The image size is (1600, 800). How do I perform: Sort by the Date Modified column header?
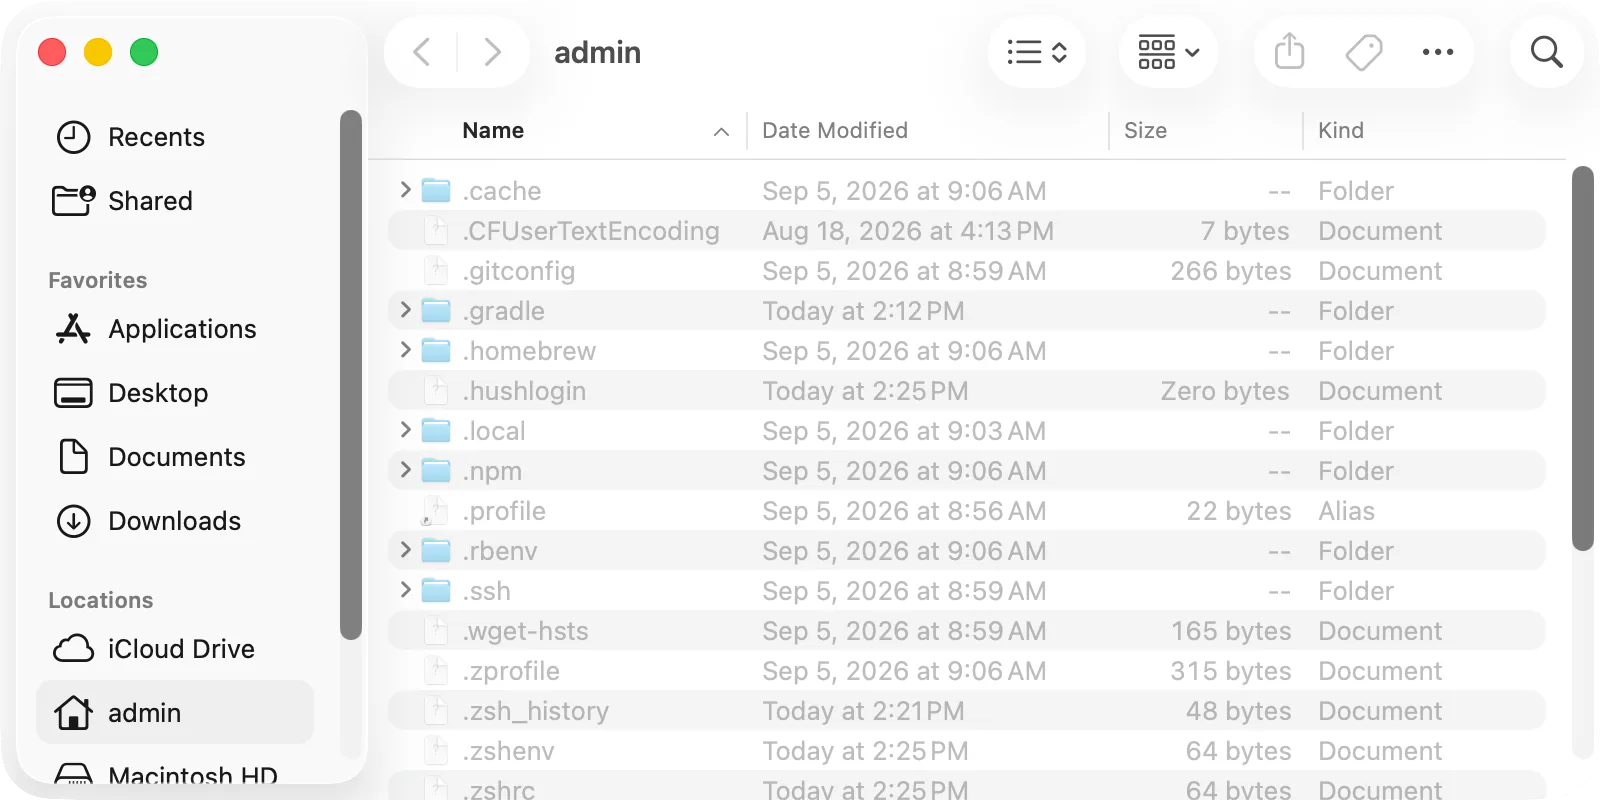tap(928, 131)
